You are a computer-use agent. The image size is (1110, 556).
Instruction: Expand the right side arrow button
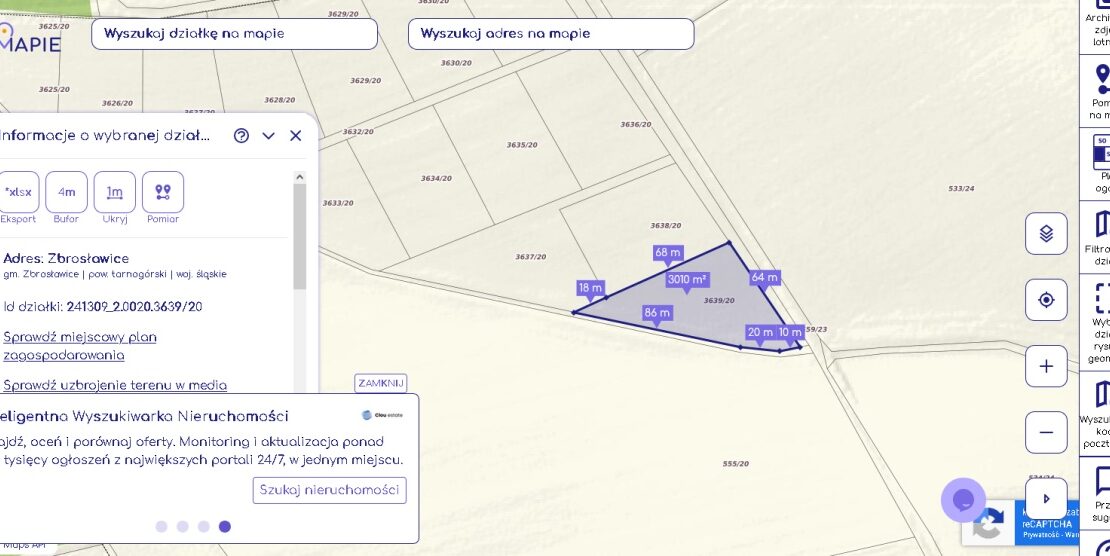[x=1046, y=498]
